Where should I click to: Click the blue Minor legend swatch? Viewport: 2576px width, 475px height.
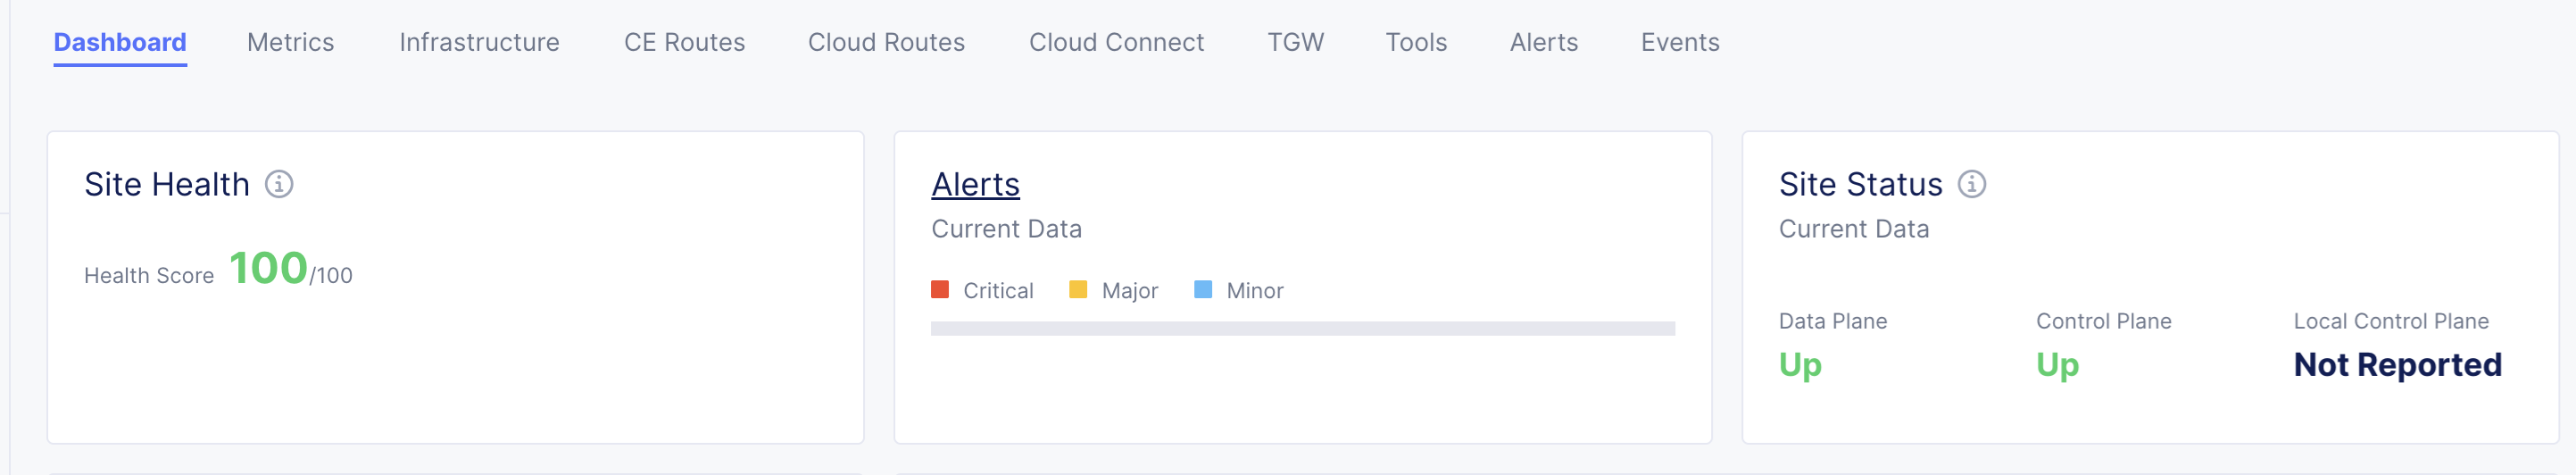(1203, 289)
